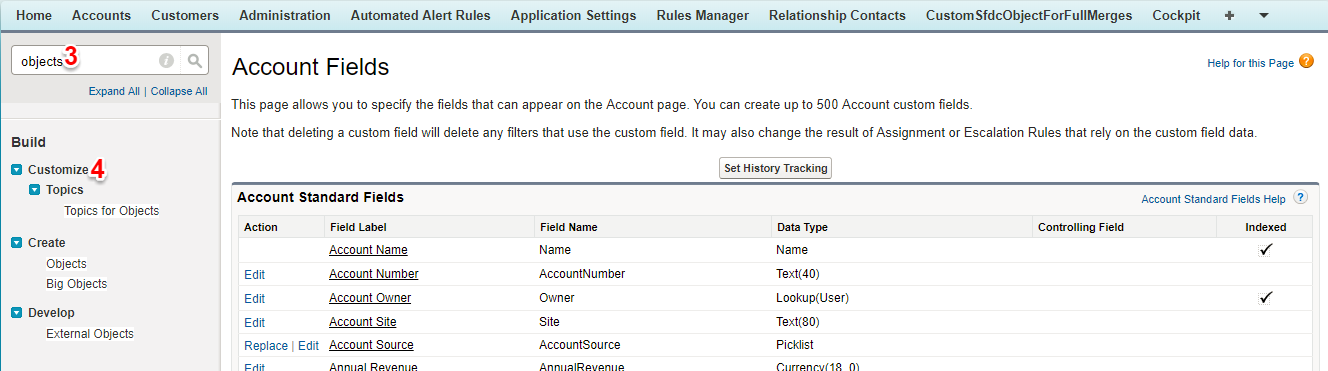Open the Account Name field label link
Screen dimensions: 1328x371
(368, 250)
